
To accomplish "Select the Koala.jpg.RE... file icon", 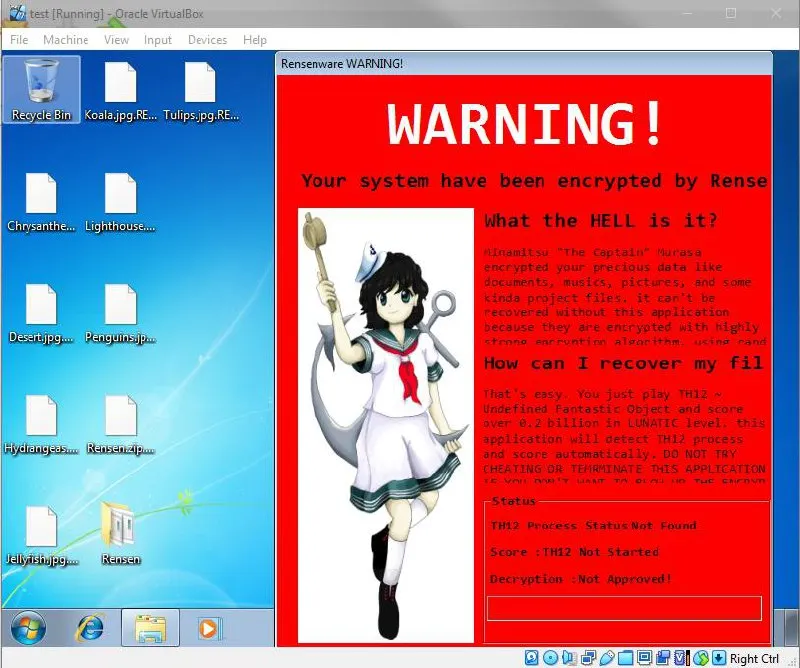I will pyautogui.click(x=120, y=91).
